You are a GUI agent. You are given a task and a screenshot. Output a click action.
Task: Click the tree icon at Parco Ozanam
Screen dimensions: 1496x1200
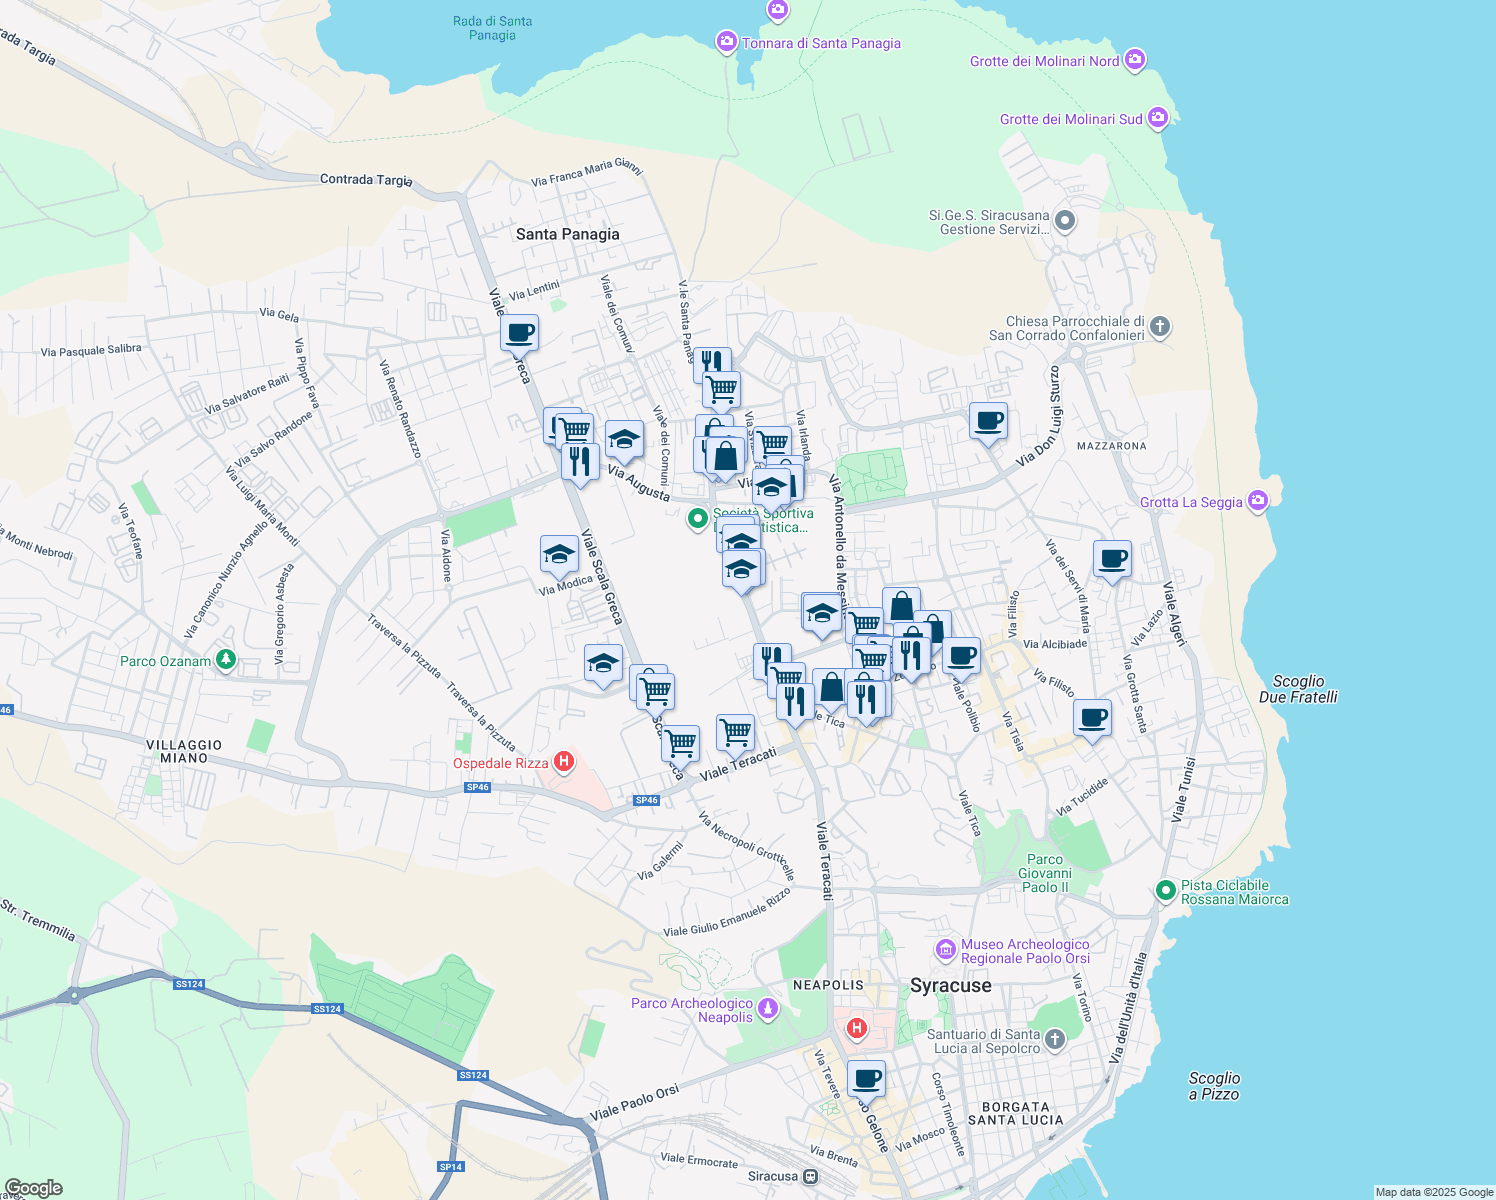tap(225, 660)
